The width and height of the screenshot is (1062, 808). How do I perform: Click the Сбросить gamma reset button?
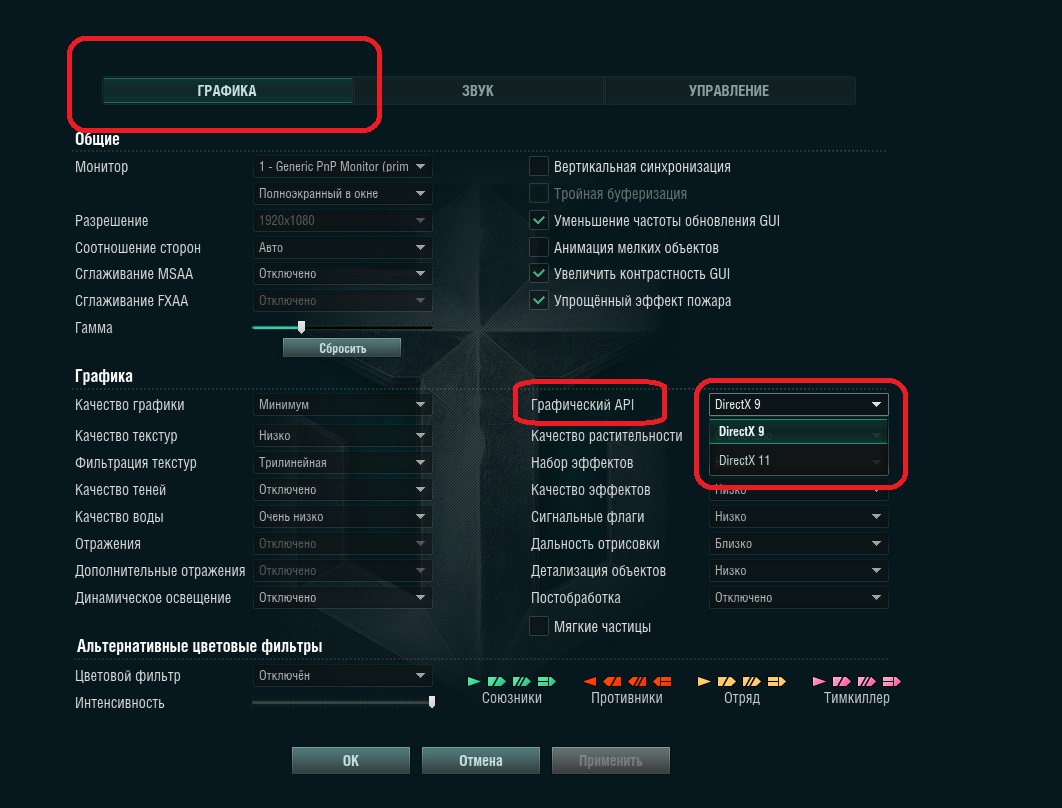coord(342,348)
